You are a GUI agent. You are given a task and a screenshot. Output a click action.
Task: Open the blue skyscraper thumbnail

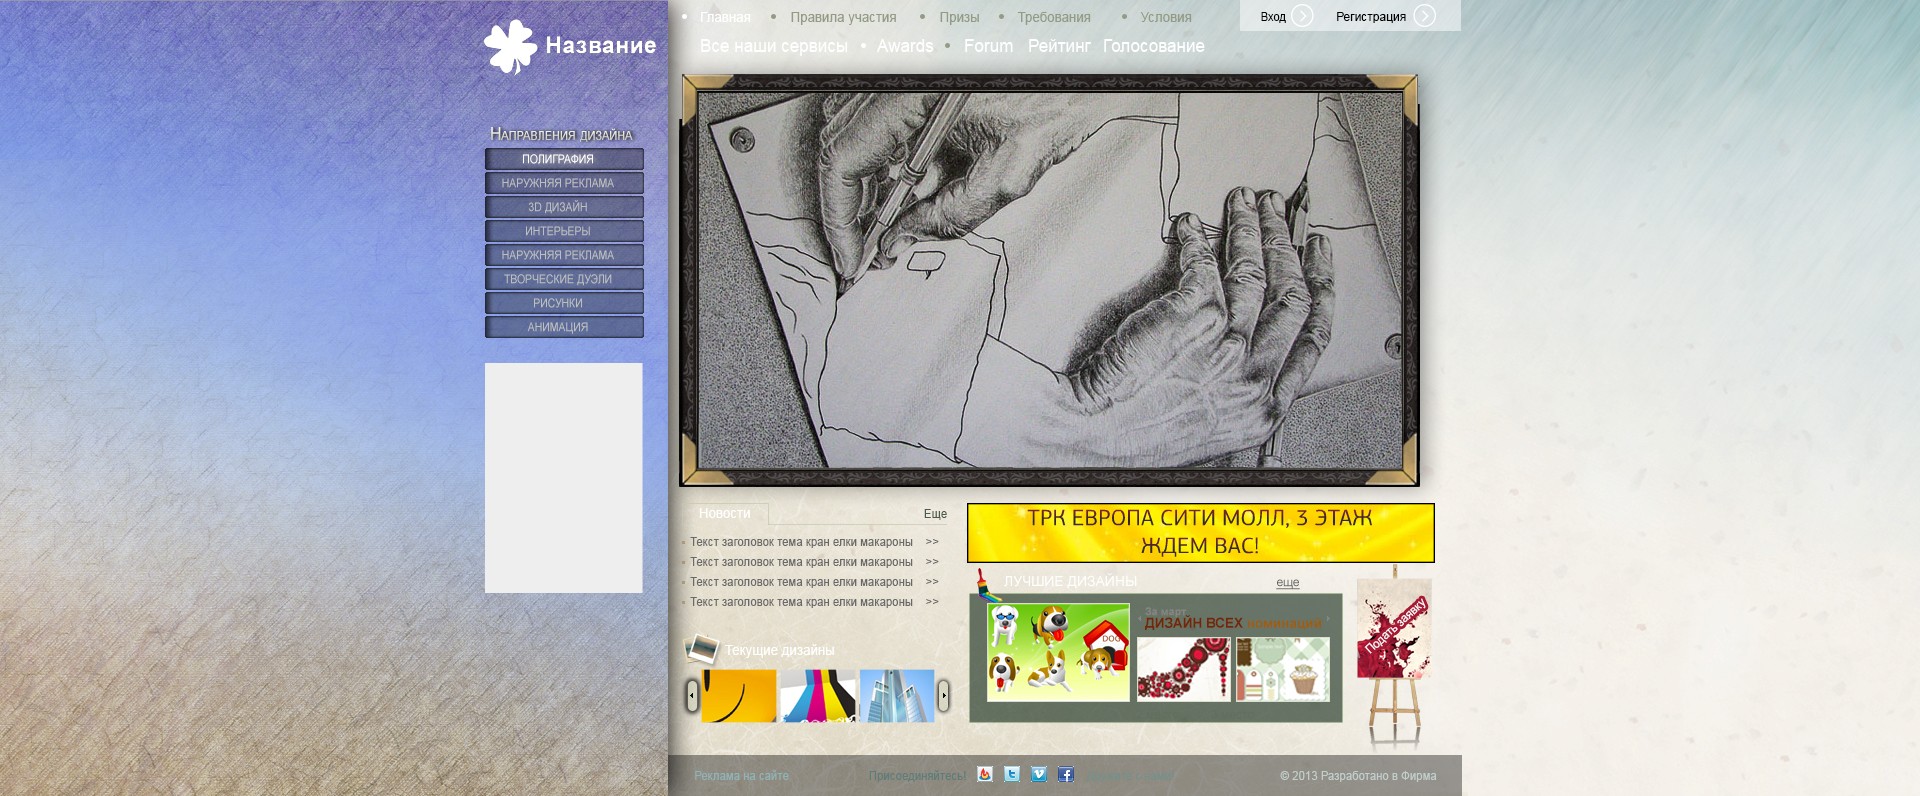coord(897,696)
